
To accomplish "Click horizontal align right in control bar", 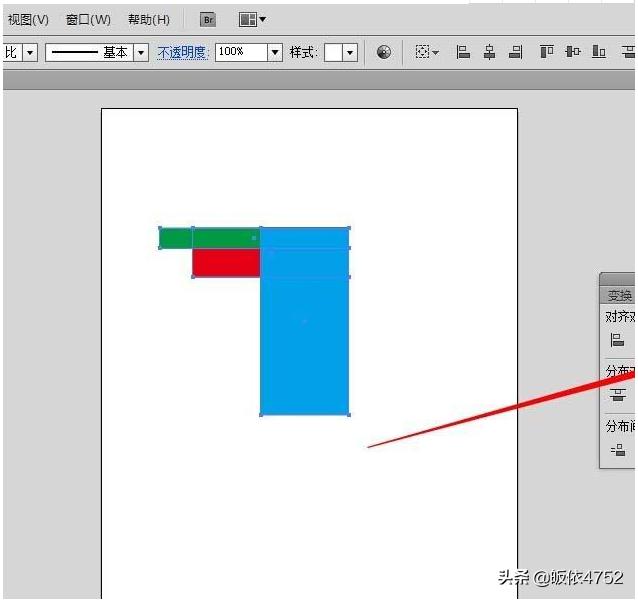I will 516,52.
